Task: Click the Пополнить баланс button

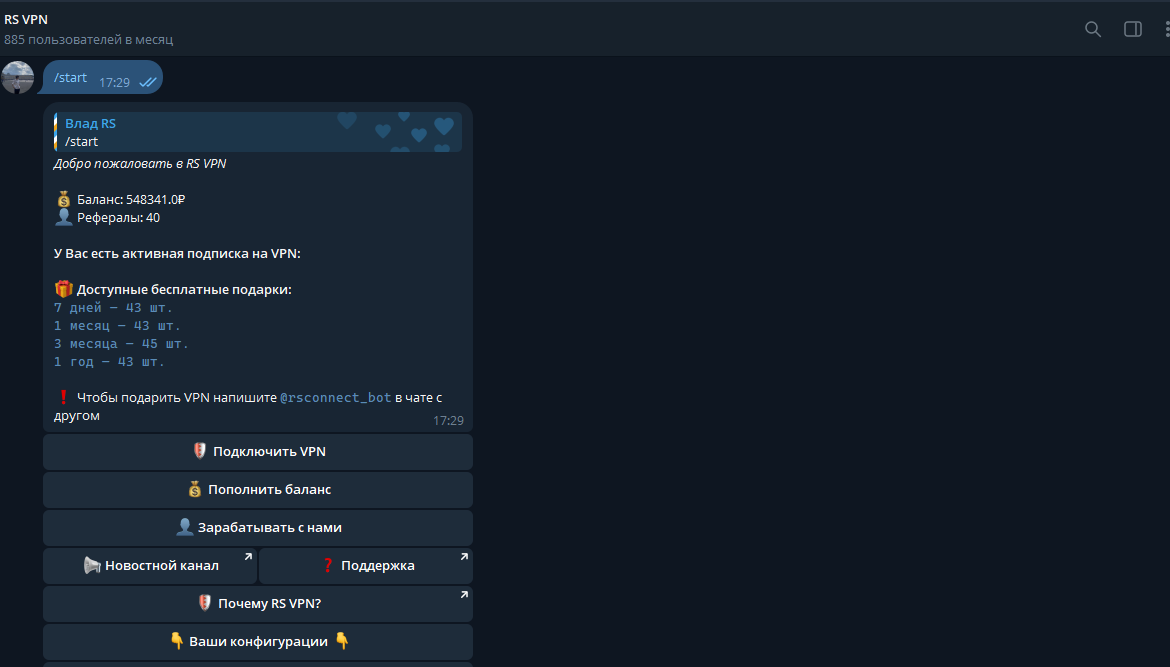Action: pyautogui.click(x=257, y=489)
